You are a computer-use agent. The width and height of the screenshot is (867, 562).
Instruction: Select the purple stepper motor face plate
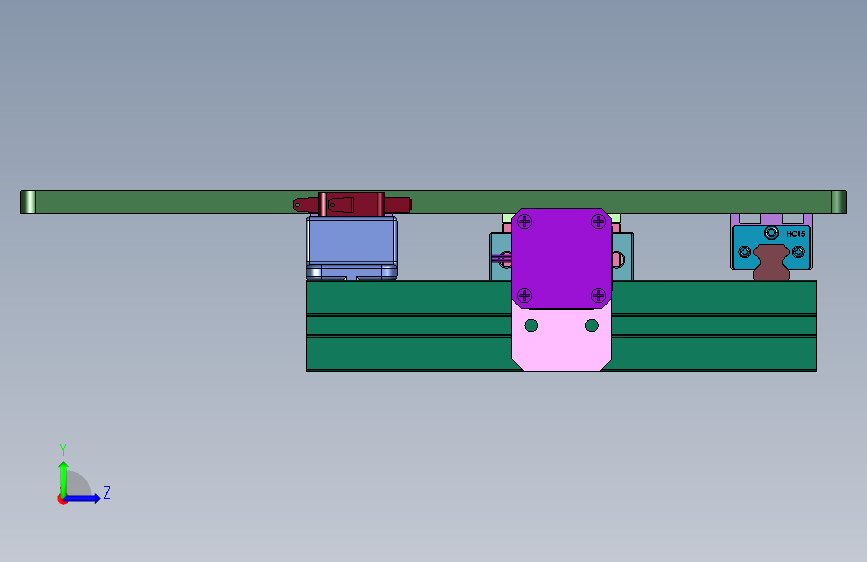[x=561, y=258]
